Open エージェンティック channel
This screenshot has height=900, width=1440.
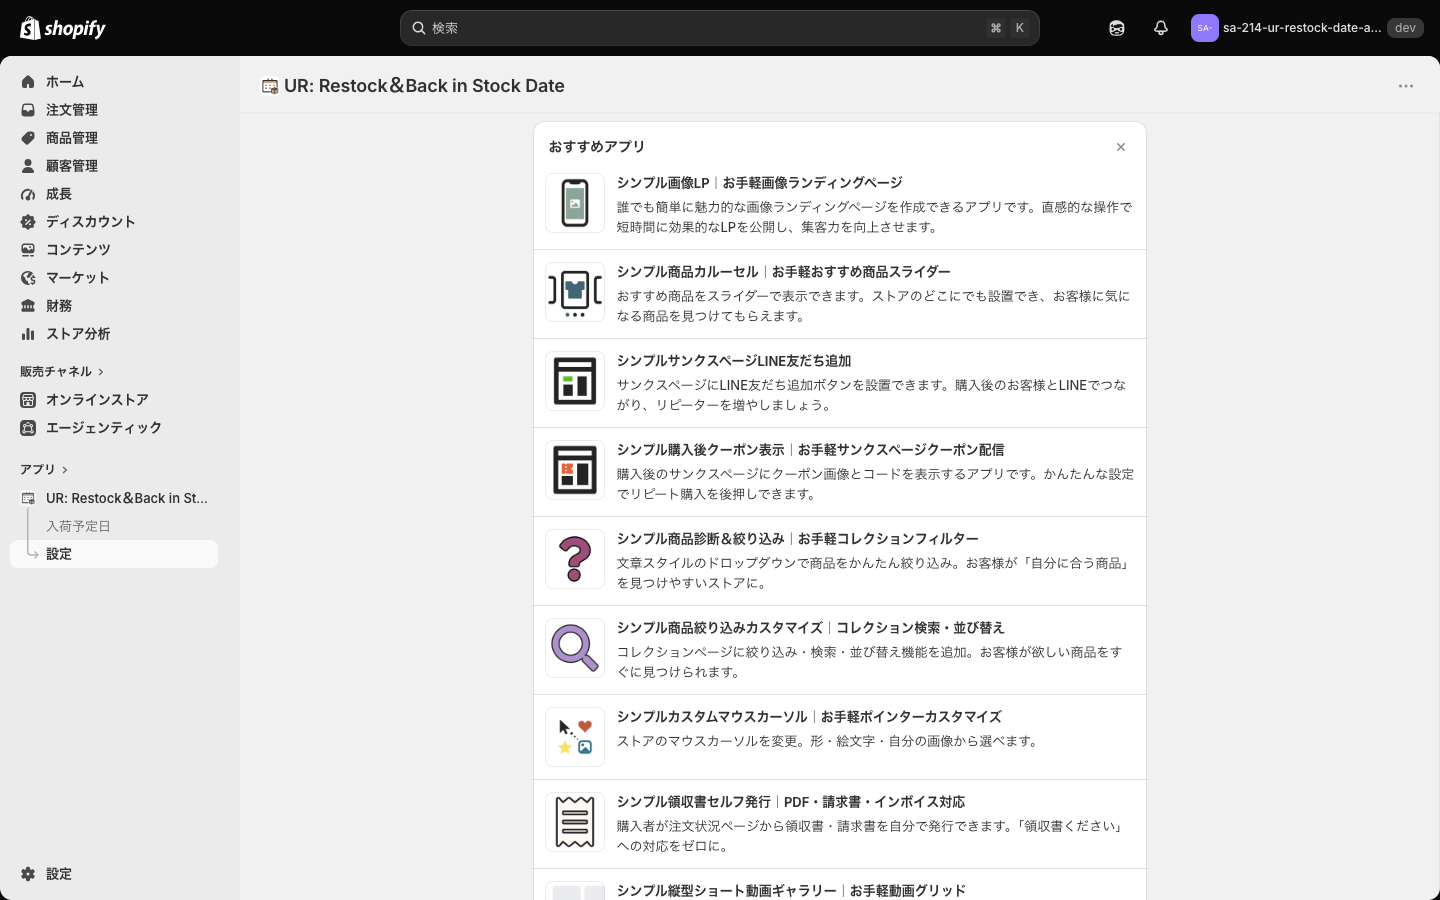114,428
